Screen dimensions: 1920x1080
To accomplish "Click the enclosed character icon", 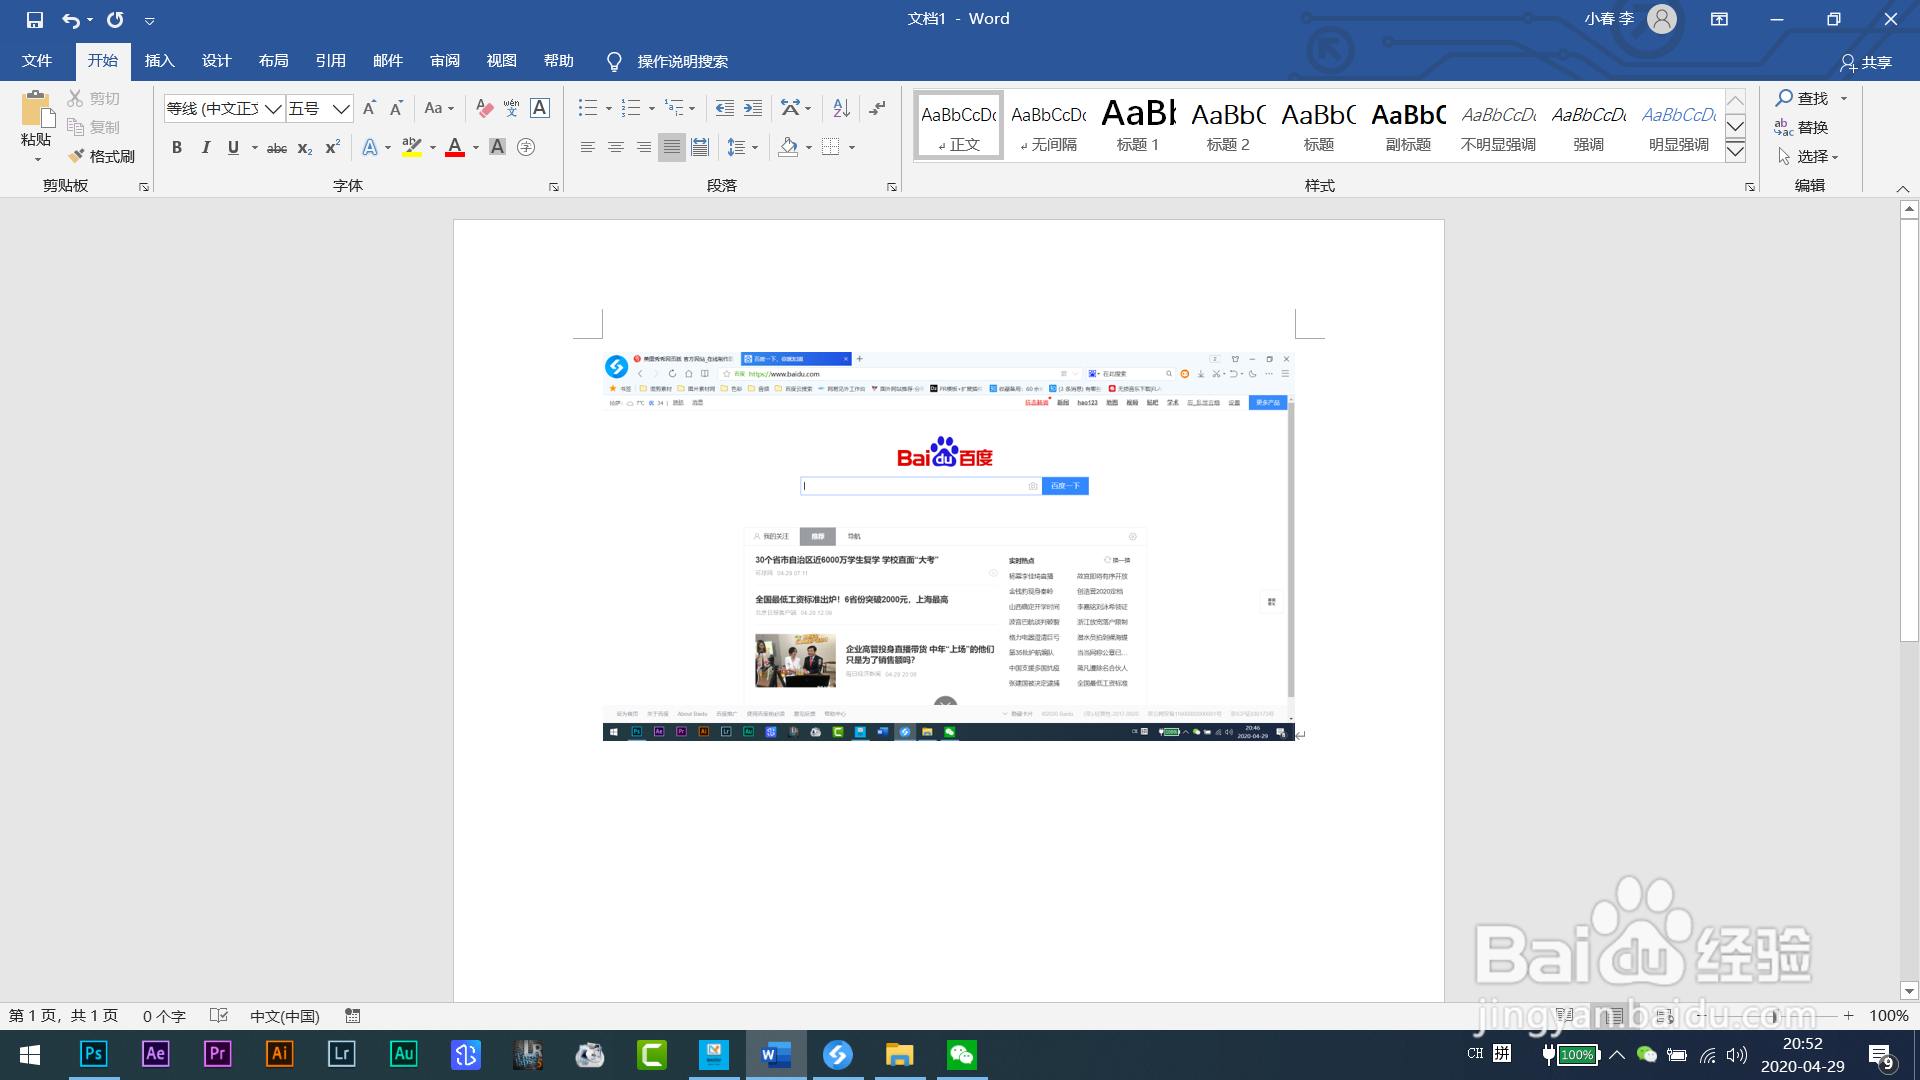I will (x=526, y=147).
